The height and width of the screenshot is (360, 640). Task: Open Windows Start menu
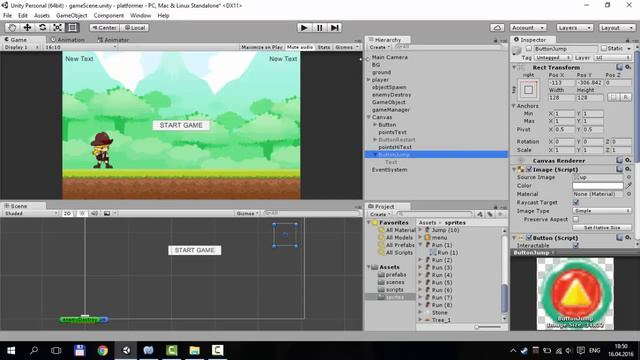click(x=11, y=351)
